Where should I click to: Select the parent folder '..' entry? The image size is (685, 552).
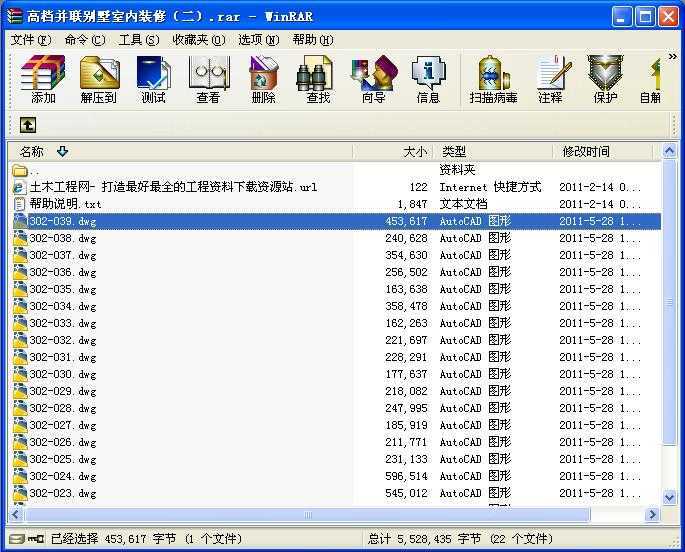[25, 170]
